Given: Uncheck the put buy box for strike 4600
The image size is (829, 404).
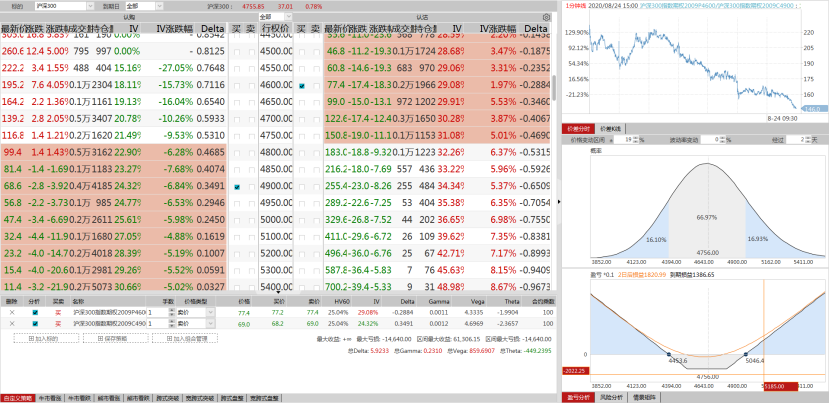Looking at the screenshot, I should 302,86.
